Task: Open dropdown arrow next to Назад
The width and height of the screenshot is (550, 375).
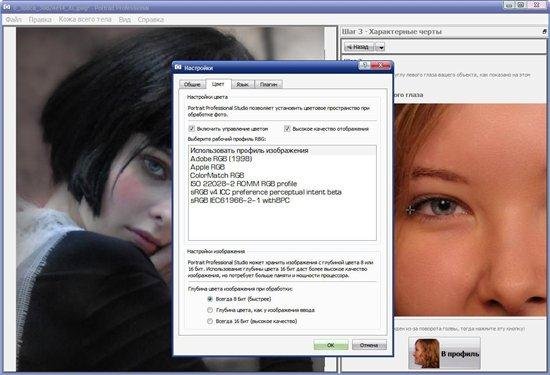Action: [x=381, y=47]
